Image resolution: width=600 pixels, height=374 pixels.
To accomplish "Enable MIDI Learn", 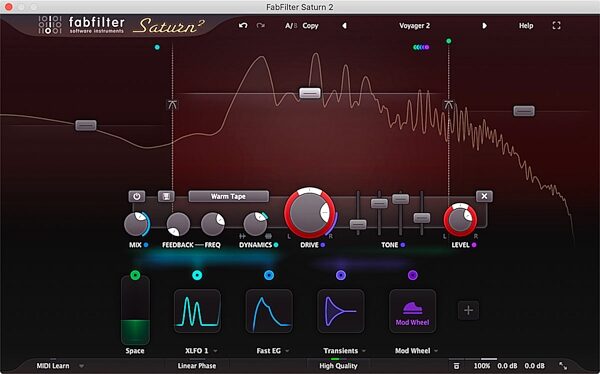I will pos(53,366).
